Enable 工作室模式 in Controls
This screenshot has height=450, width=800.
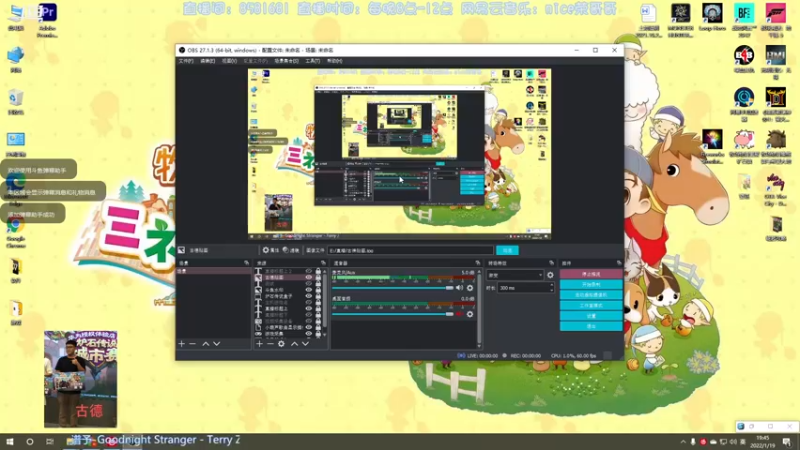click(x=591, y=306)
